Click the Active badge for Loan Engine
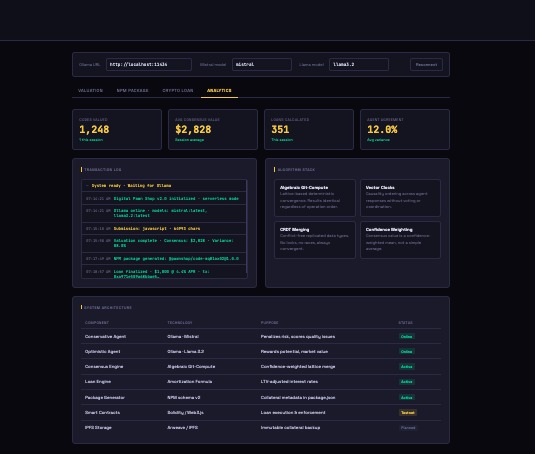535x454 pixels. pos(406,382)
